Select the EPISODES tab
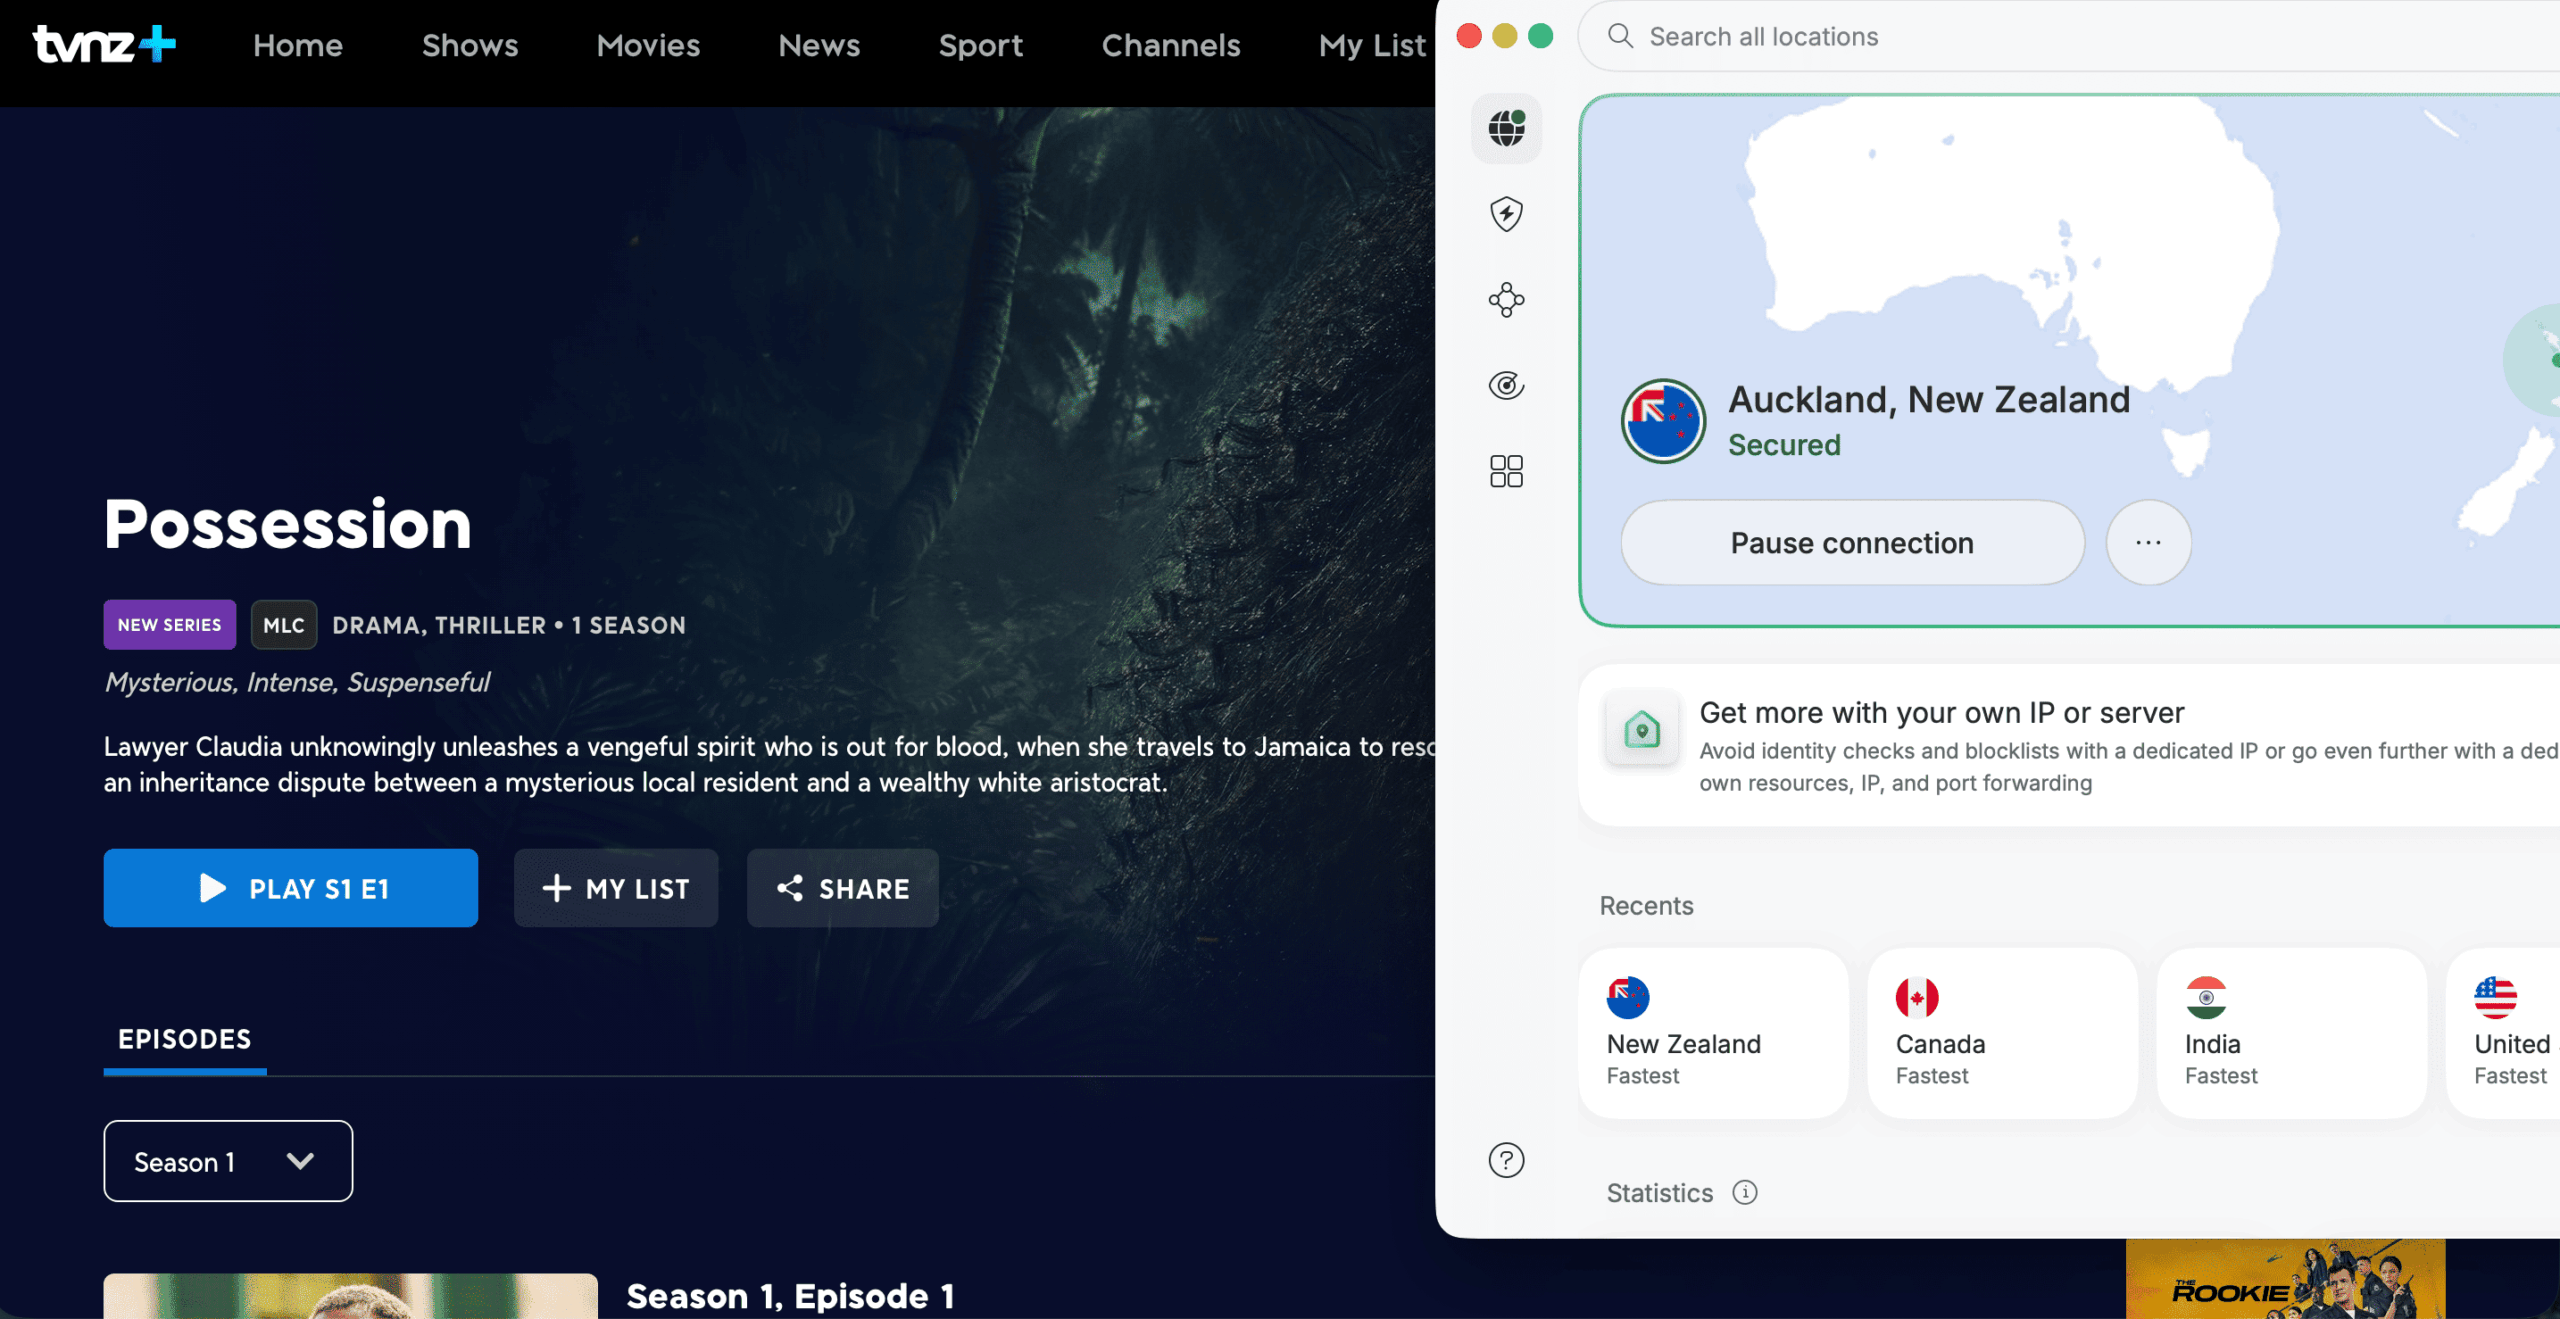The width and height of the screenshot is (2560, 1319). coord(185,1040)
